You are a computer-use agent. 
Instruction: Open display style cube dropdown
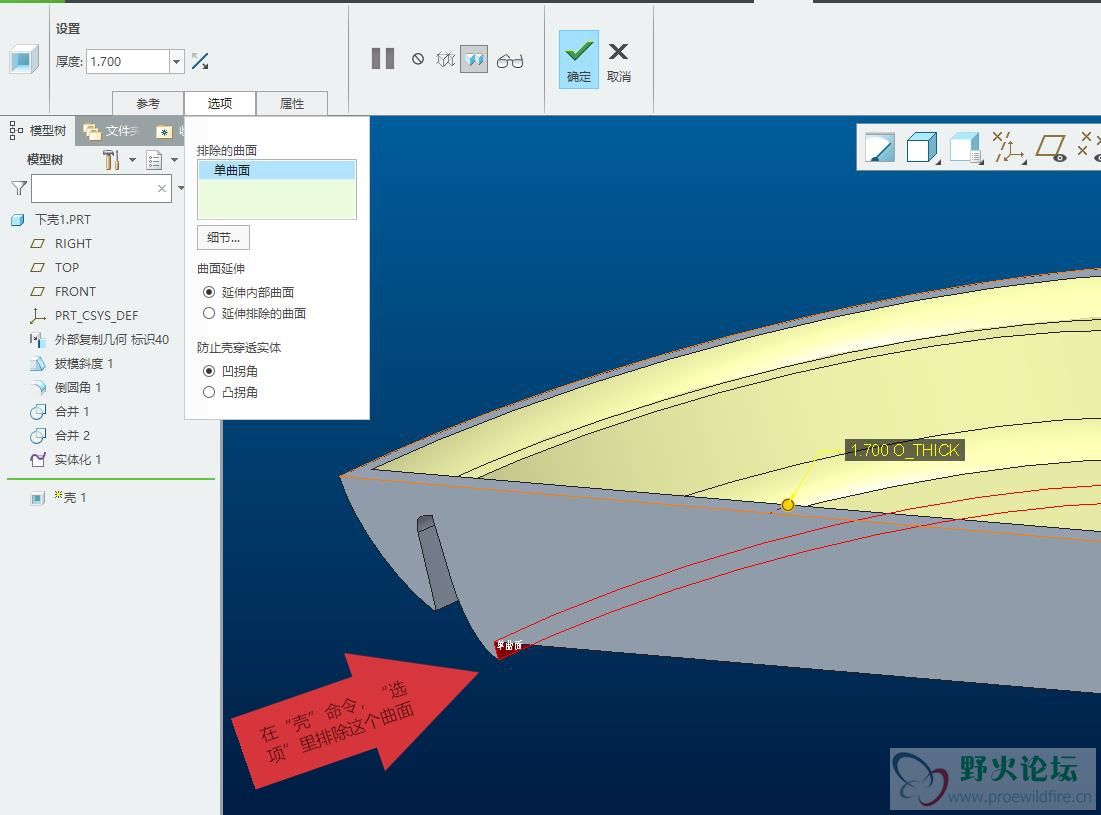click(x=923, y=147)
